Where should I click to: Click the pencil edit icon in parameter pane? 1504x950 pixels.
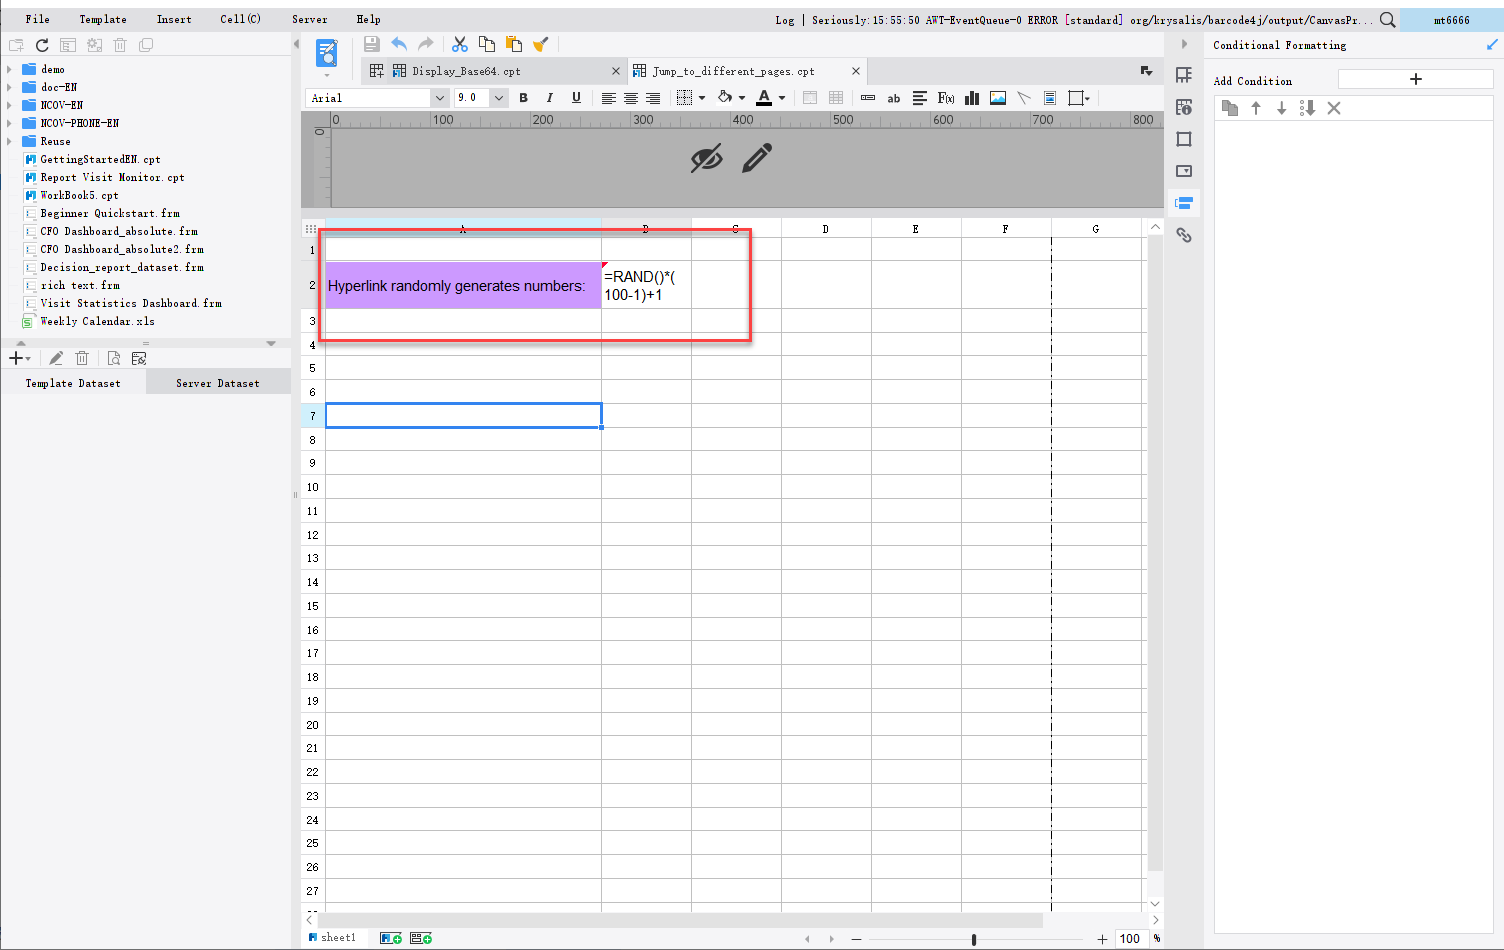pyautogui.click(x=757, y=158)
